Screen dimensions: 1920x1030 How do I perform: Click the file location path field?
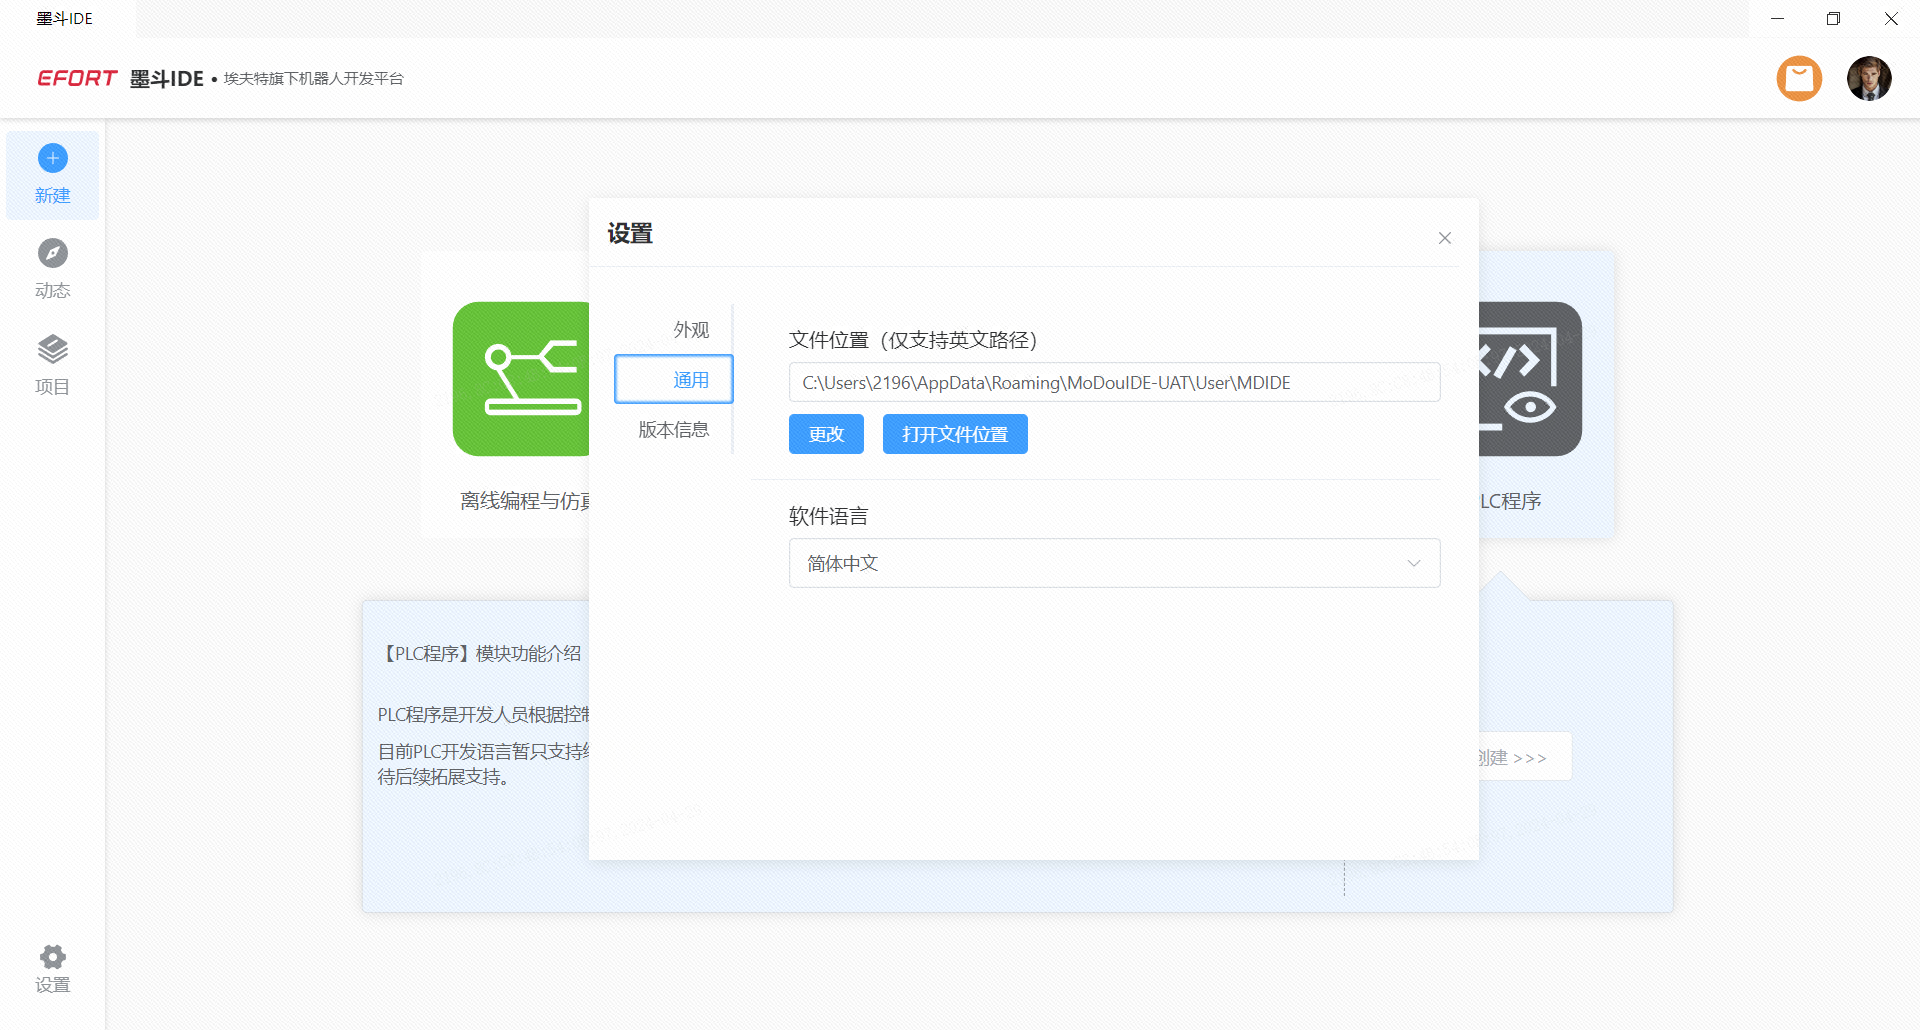click(1114, 383)
